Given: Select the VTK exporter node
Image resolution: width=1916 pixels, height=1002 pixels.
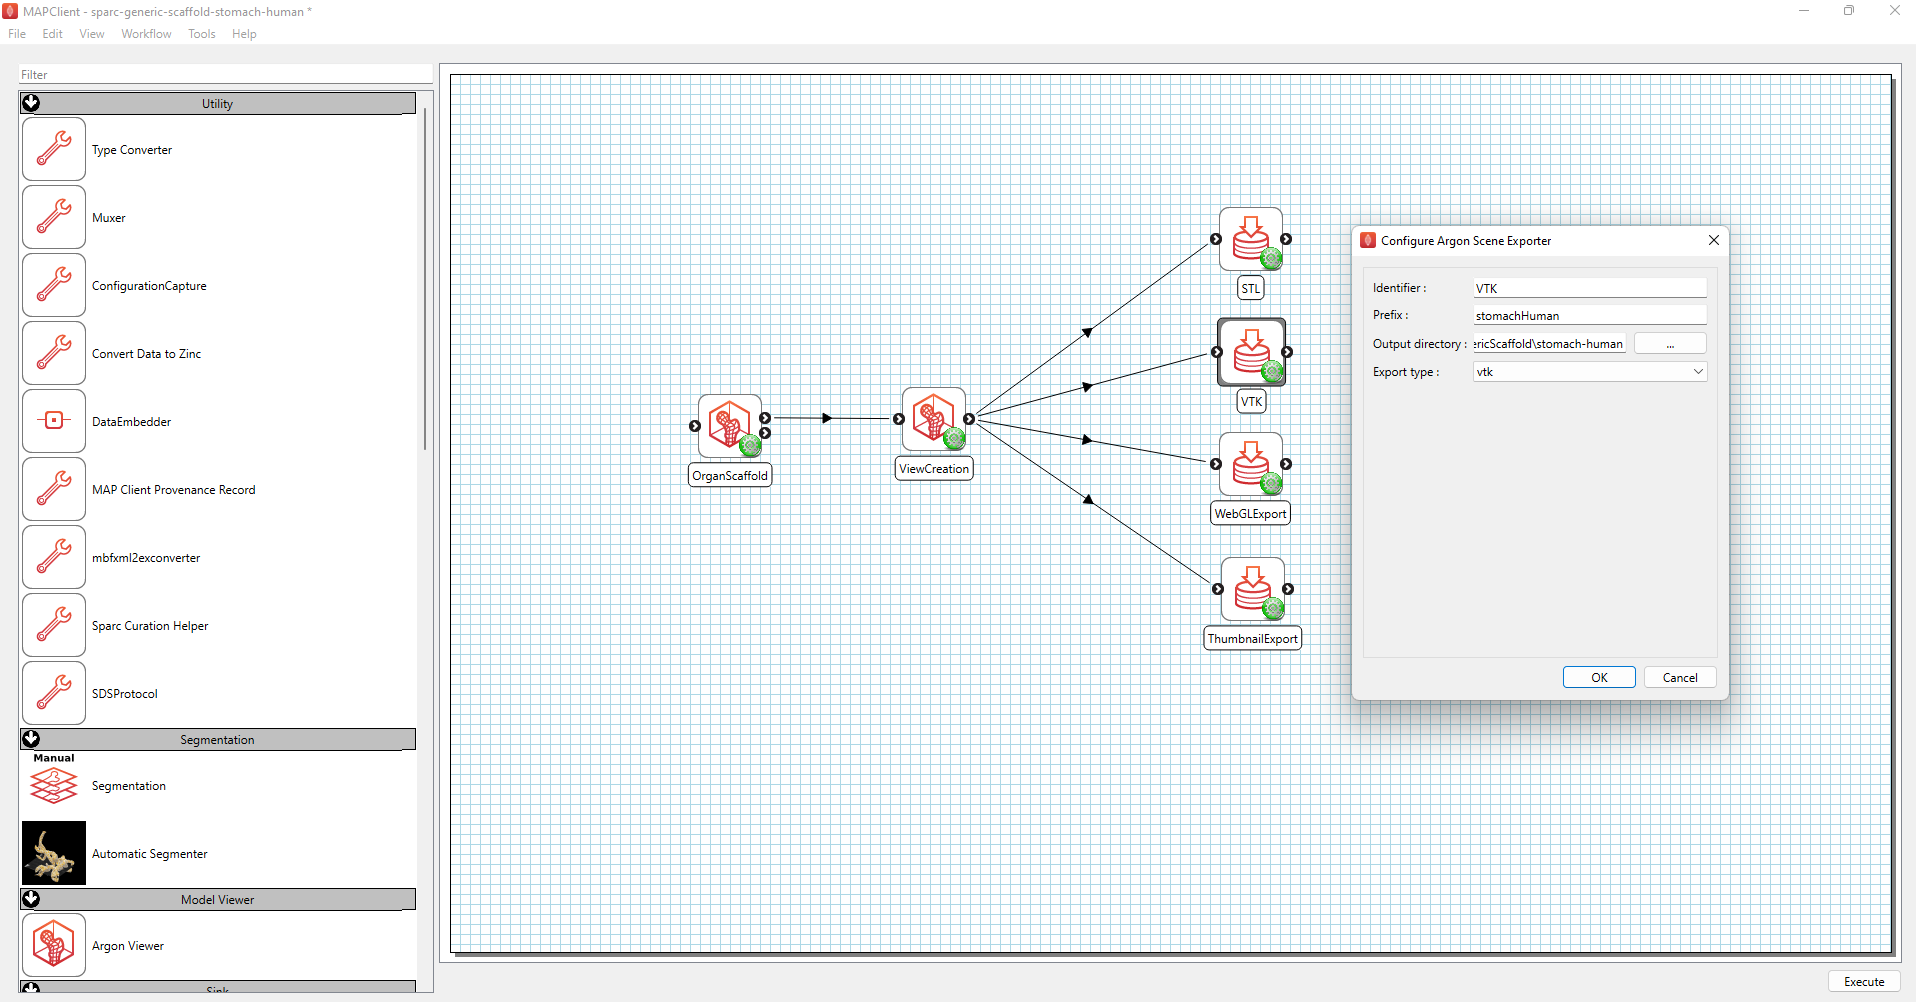Looking at the screenshot, I should pyautogui.click(x=1252, y=352).
